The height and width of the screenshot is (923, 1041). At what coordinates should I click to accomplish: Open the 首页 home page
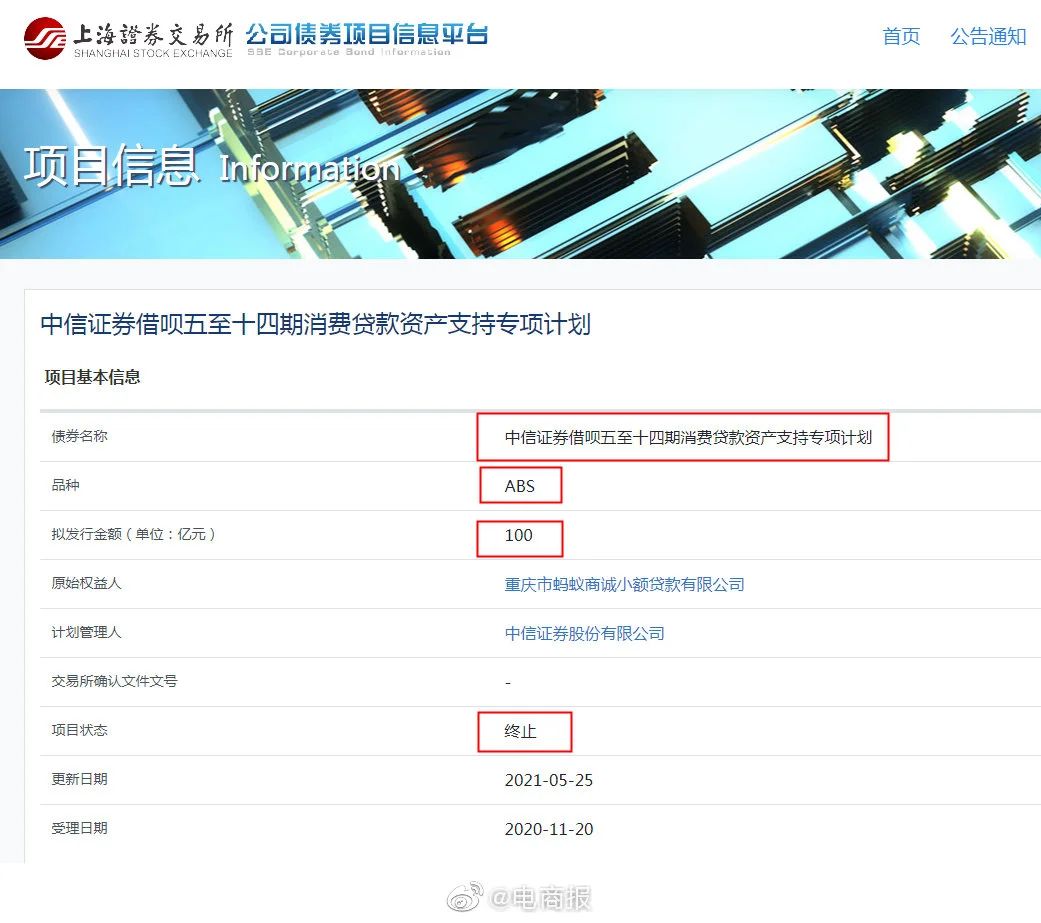[901, 37]
